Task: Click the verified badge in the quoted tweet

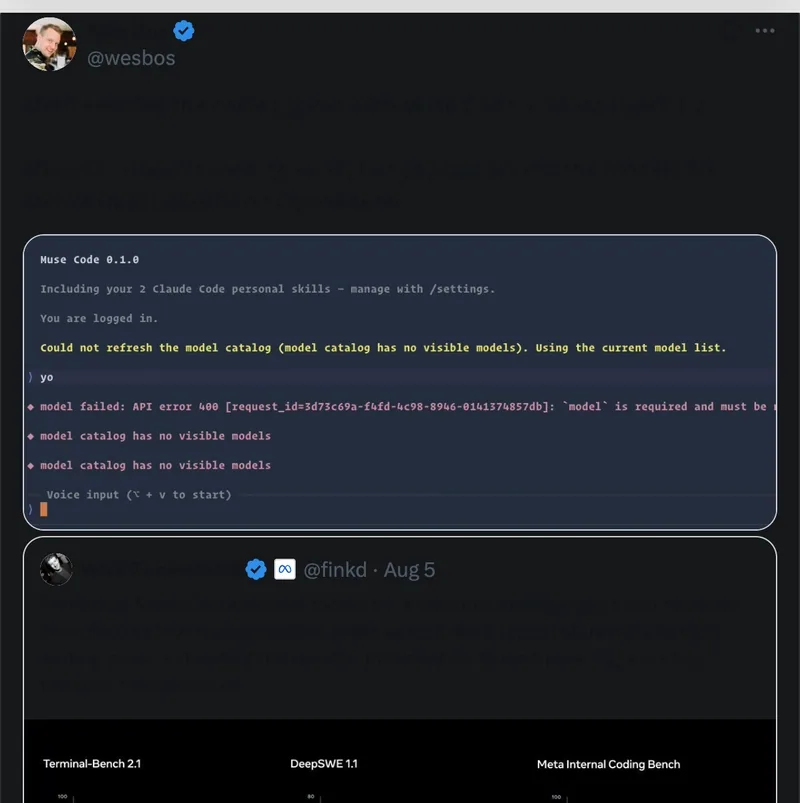Action: (x=256, y=569)
